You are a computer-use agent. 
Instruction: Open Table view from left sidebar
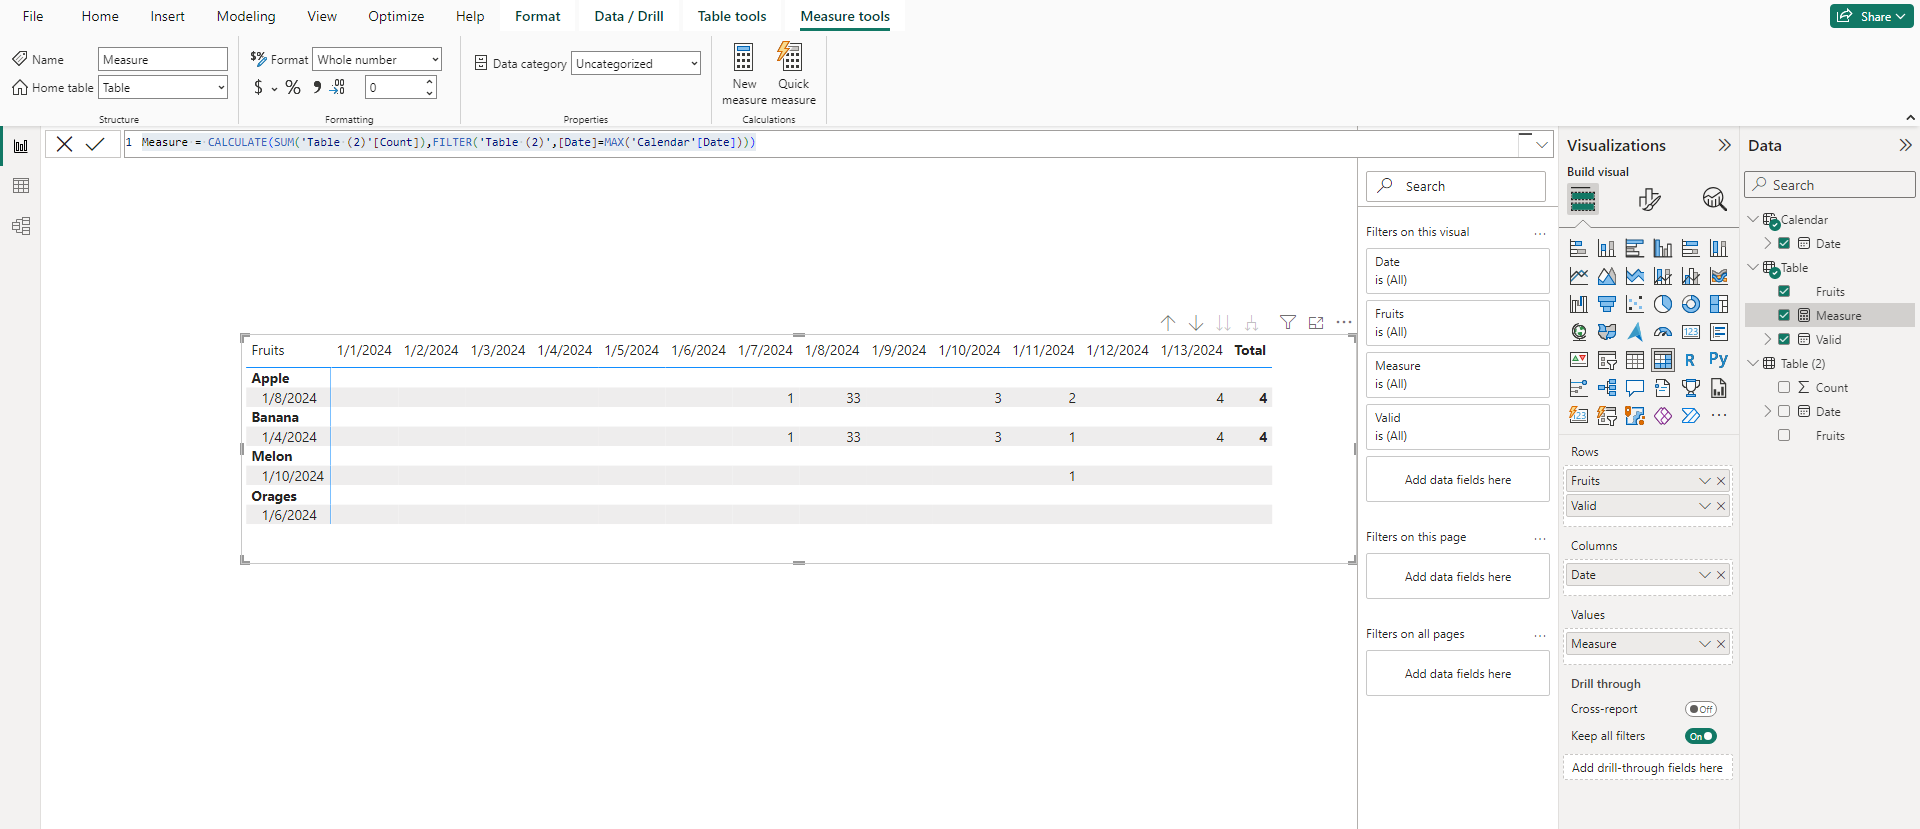pos(21,186)
